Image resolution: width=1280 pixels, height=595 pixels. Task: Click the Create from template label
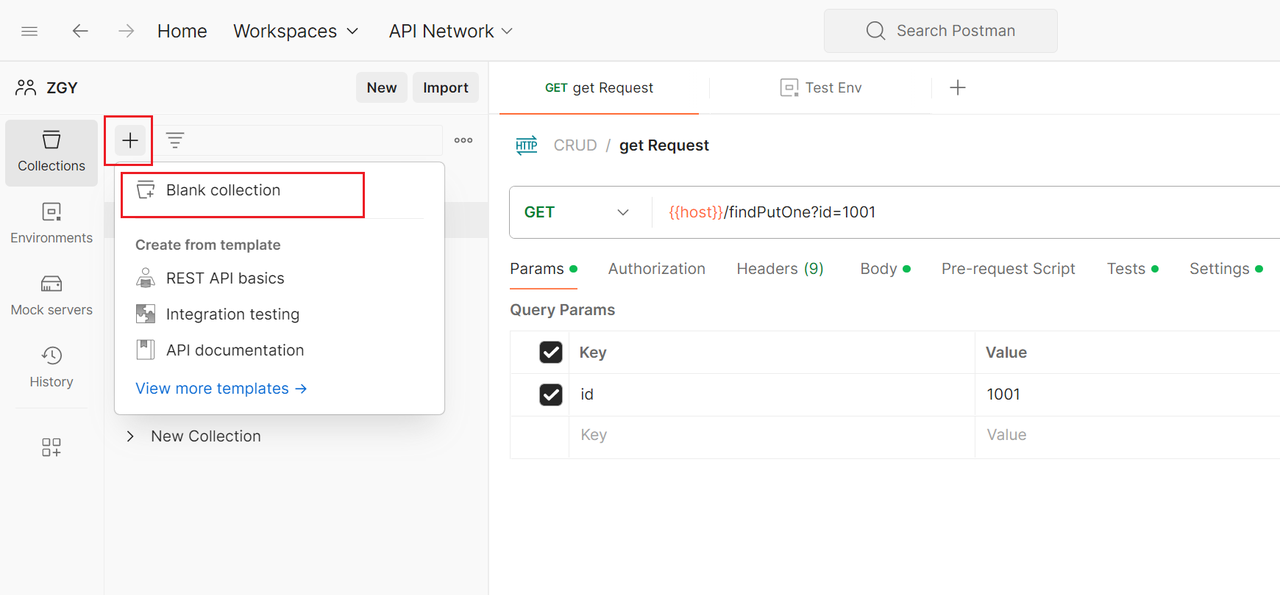pos(208,245)
